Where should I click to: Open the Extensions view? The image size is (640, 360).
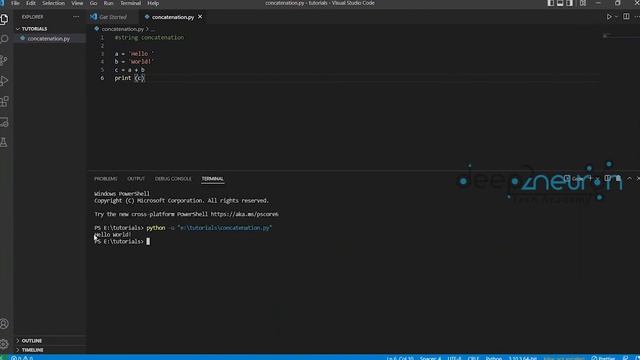4,101
